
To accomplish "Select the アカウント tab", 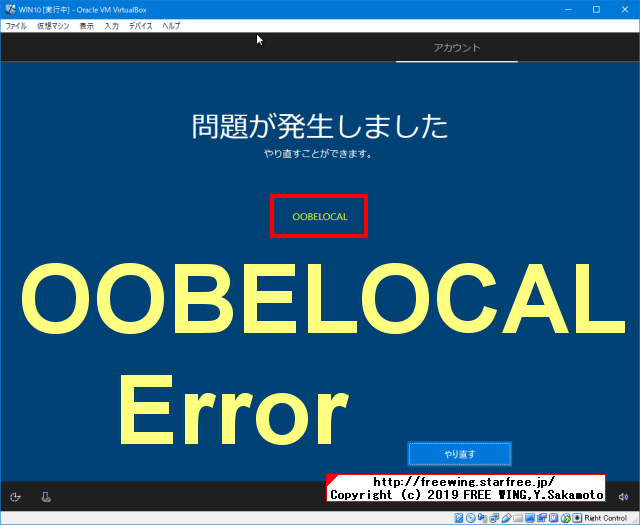I will (x=457, y=48).
